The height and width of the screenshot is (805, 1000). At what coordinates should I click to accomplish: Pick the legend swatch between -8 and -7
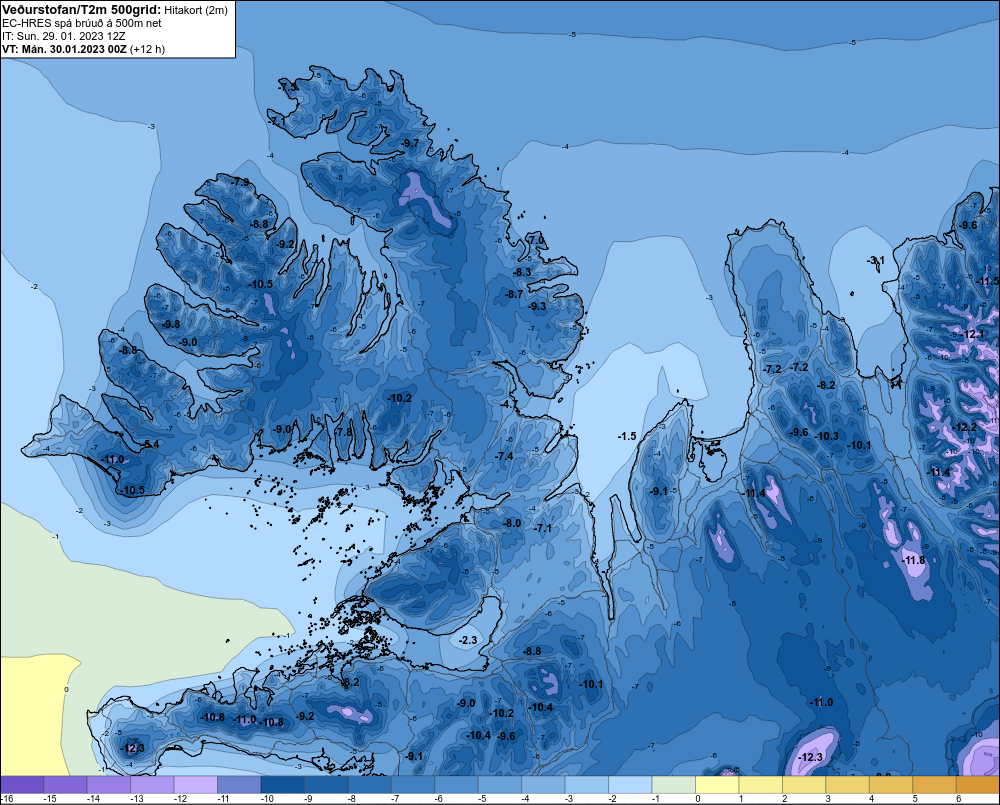tap(369, 785)
